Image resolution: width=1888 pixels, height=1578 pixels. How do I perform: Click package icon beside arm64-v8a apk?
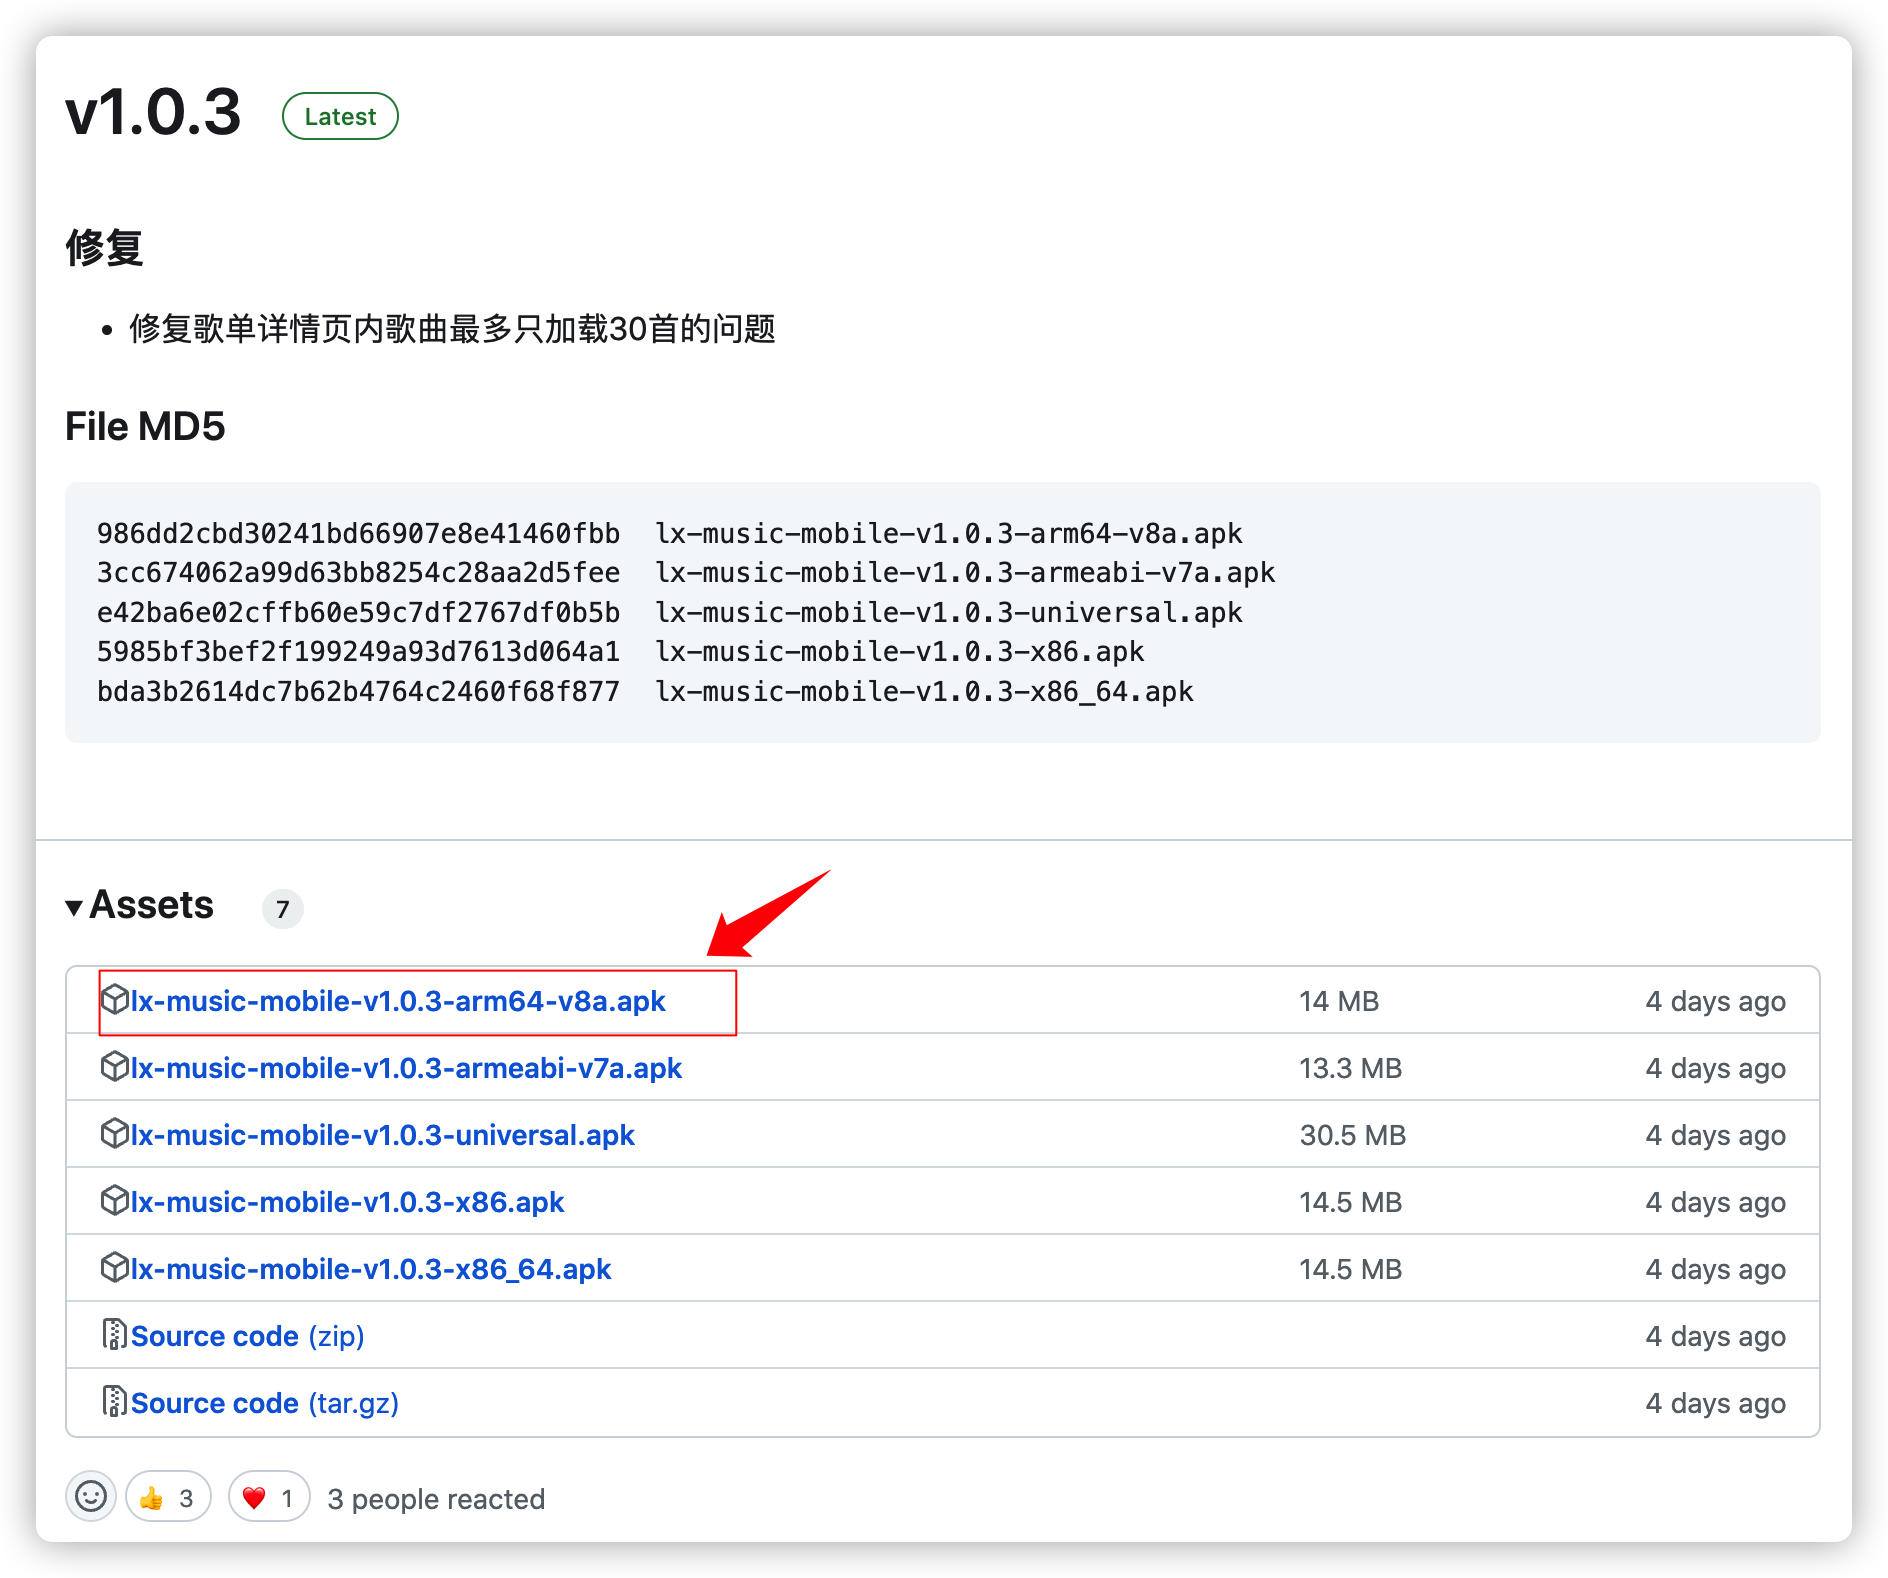(115, 999)
